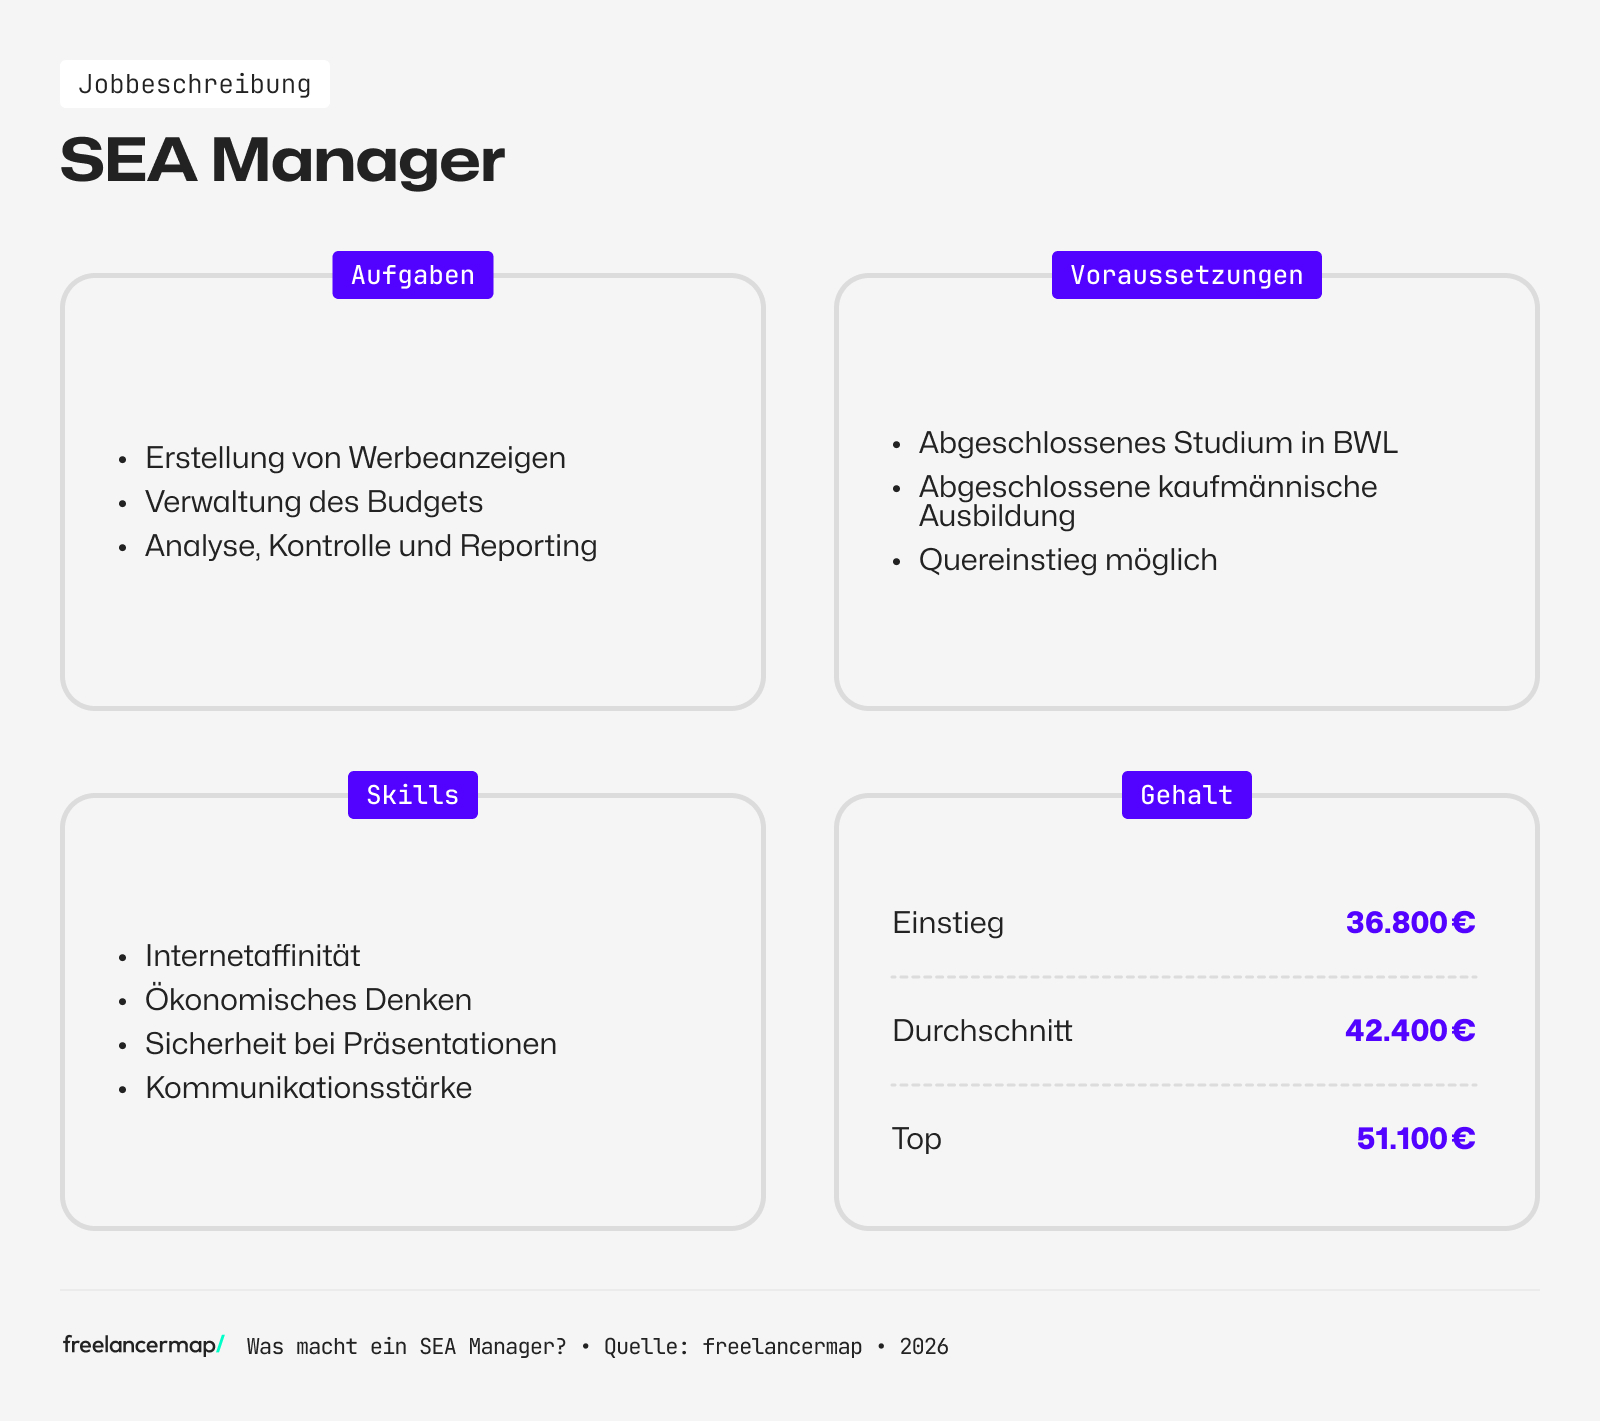Click the 36.800 € Einstieg salary value

tap(1410, 923)
